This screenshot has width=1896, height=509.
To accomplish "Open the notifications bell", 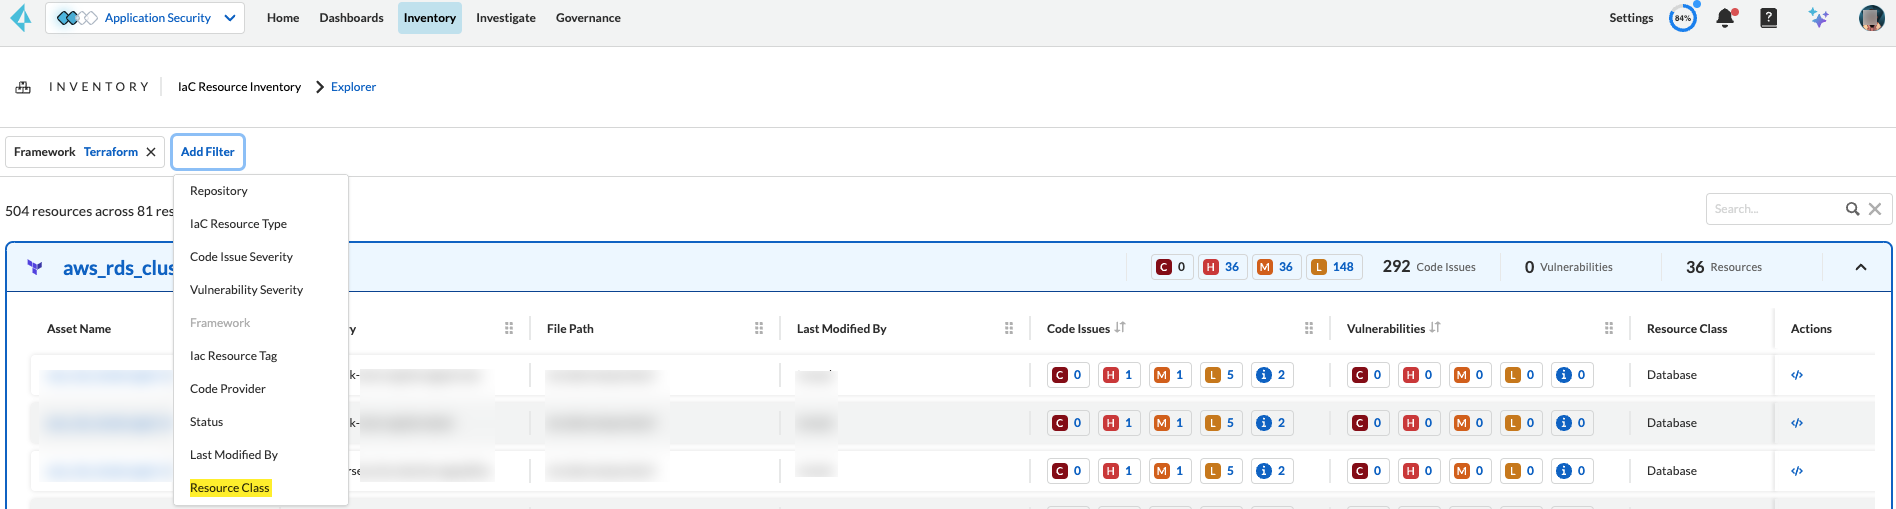I will coord(1725,18).
